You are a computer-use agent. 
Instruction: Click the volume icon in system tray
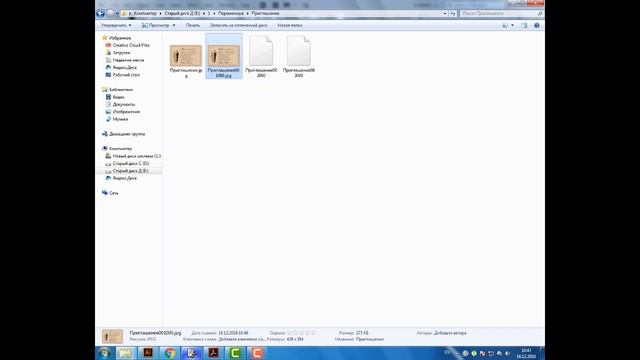coord(507,353)
